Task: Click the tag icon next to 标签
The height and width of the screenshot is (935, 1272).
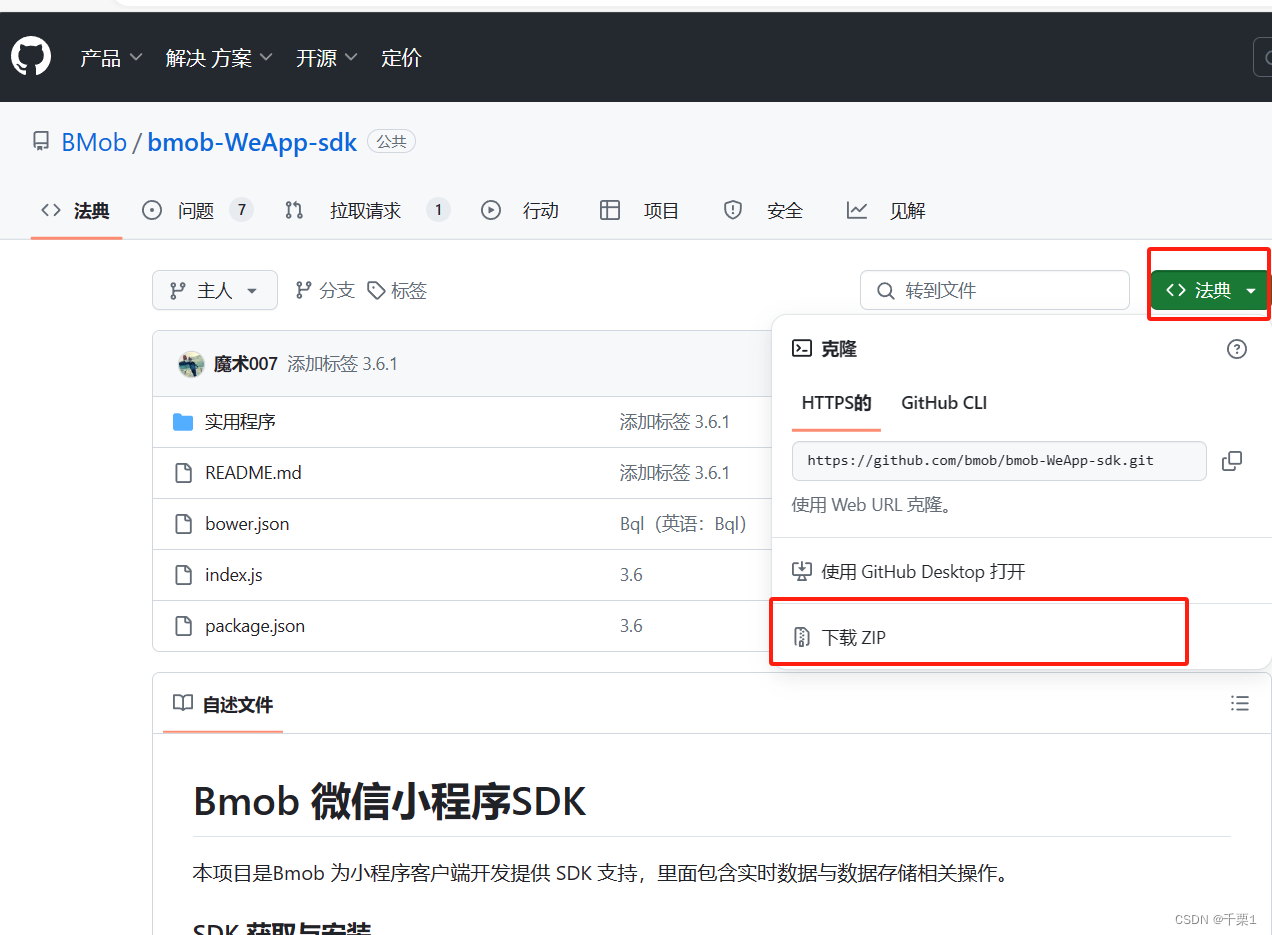Action: [x=375, y=289]
